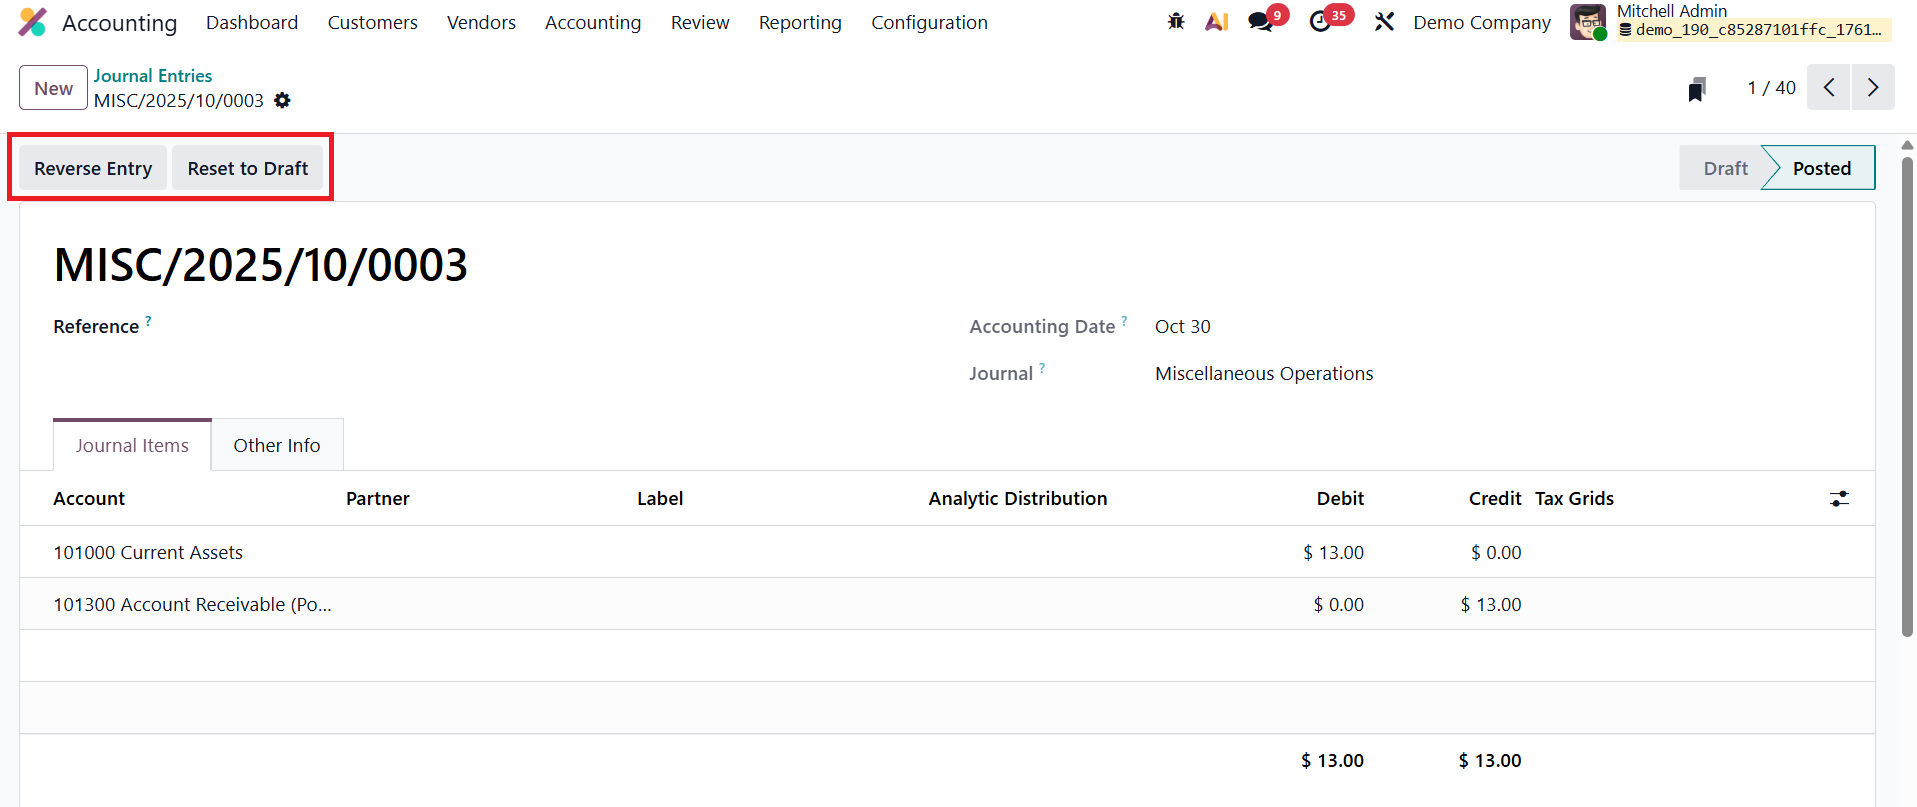The width and height of the screenshot is (1917, 807).
Task: Click the wrench tools icon
Action: 1384,22
